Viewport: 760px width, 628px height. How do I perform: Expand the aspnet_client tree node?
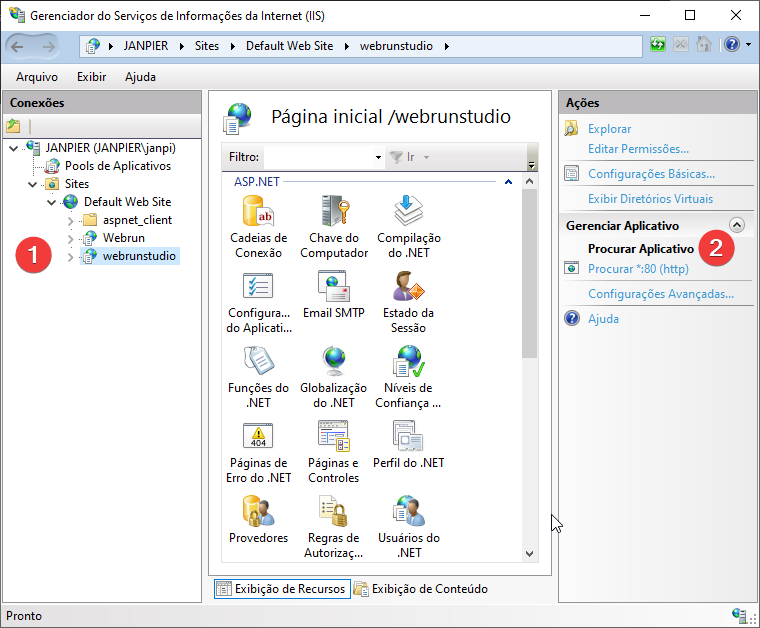point(70,220)
